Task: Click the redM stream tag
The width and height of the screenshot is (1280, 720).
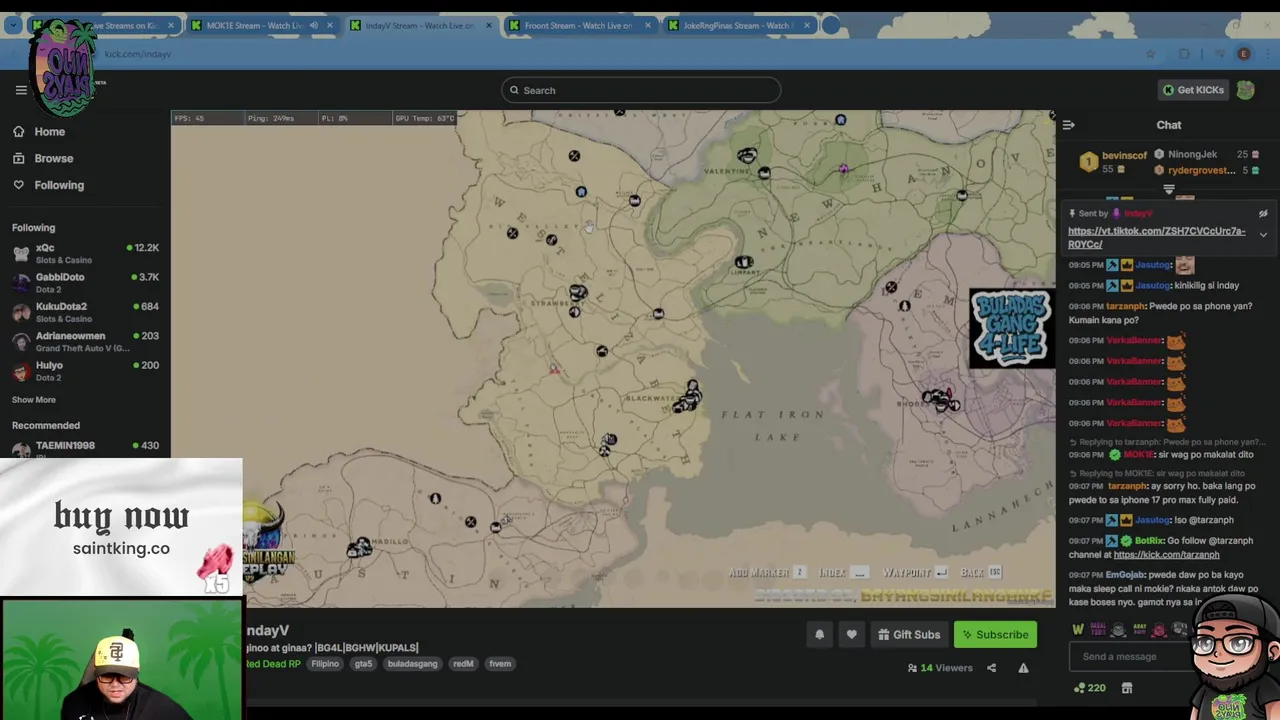Action: [x=463, y=664]
